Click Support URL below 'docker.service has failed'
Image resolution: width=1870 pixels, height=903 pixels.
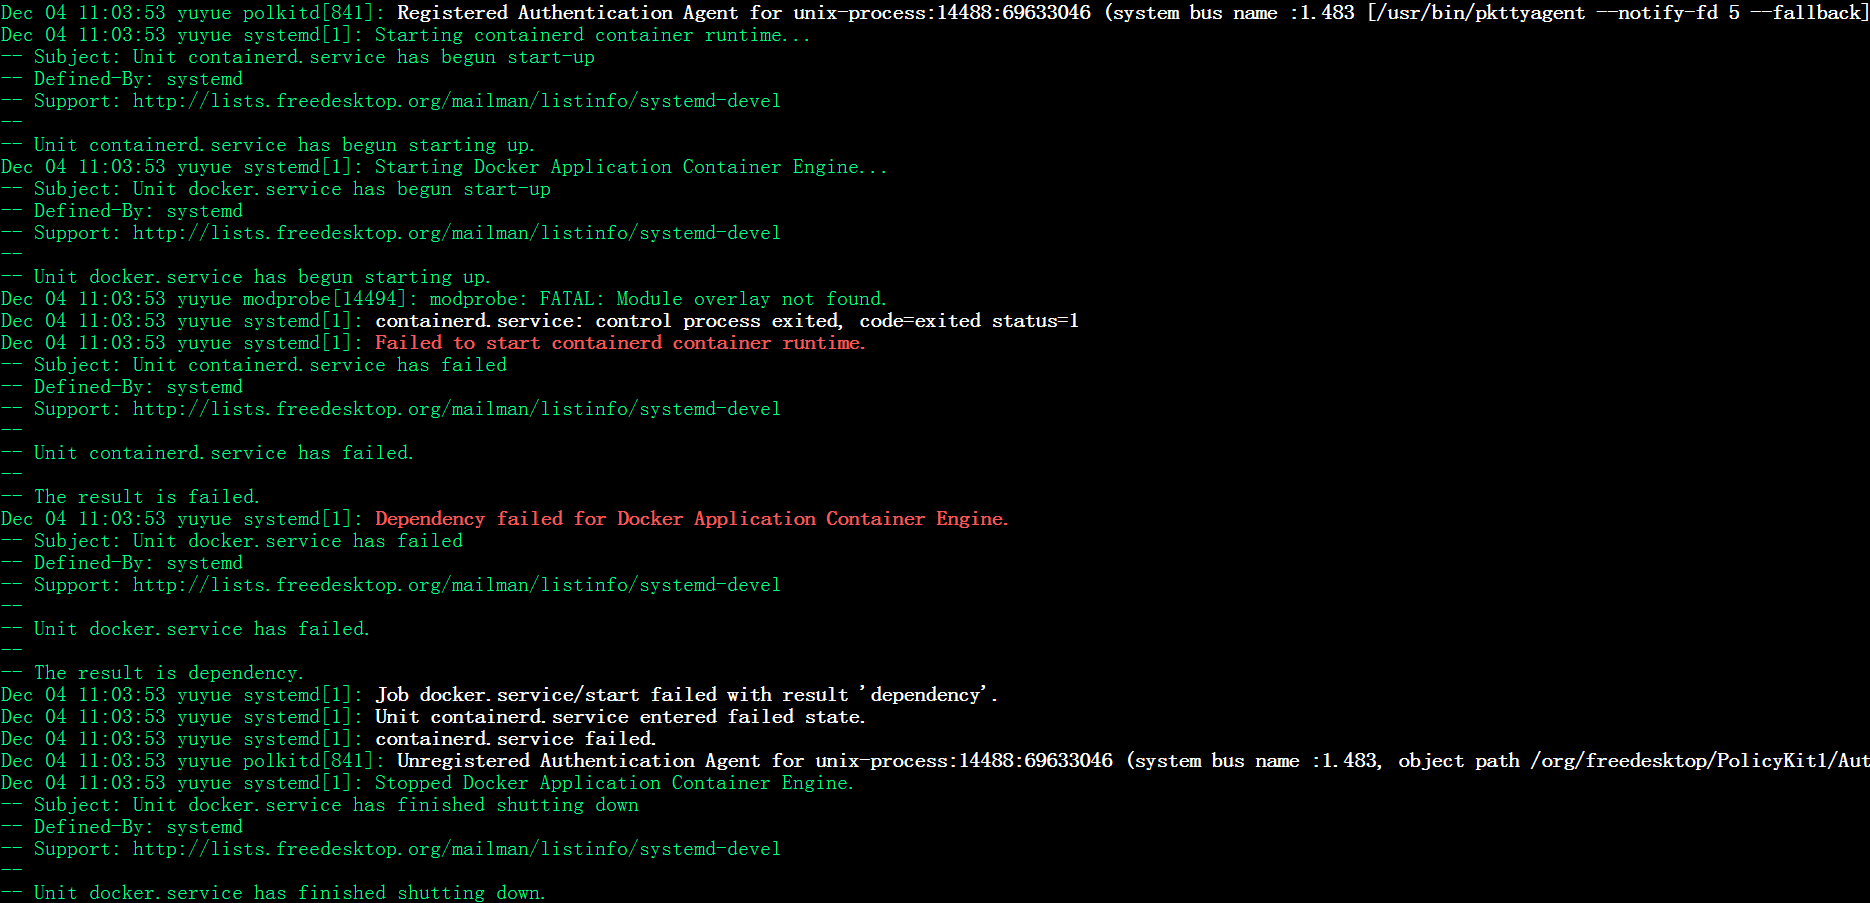tap(457, 585)
